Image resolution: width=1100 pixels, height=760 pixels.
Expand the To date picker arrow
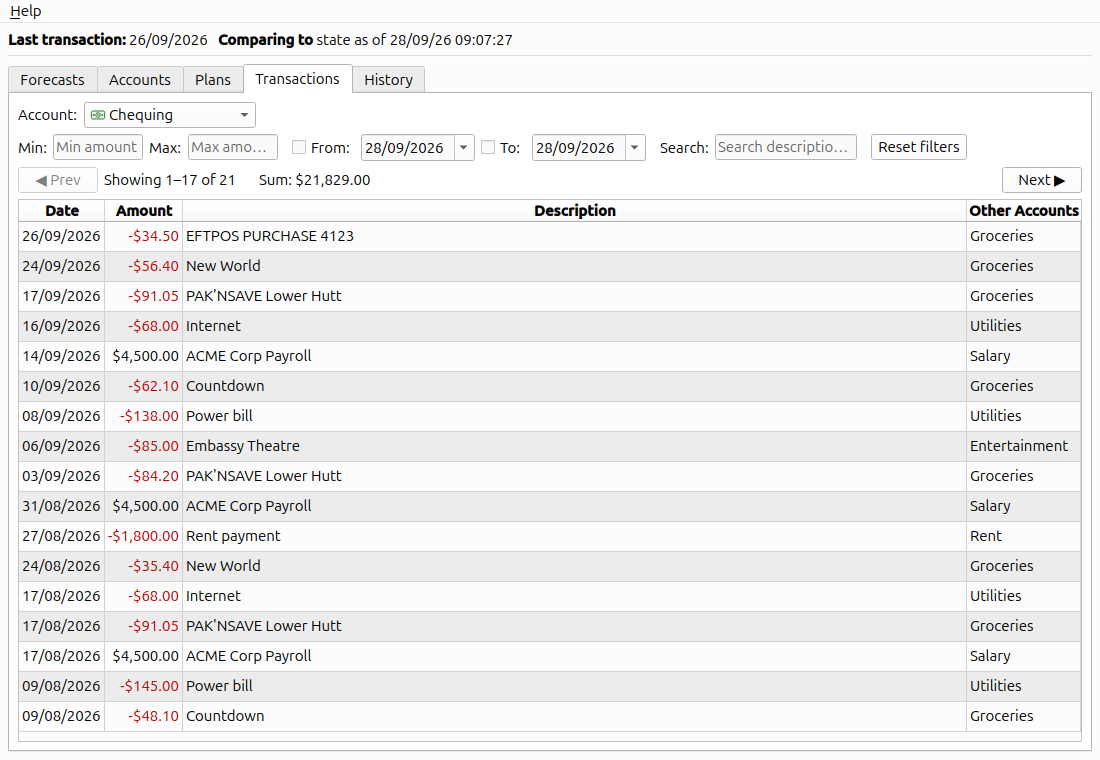pos(634,148)
